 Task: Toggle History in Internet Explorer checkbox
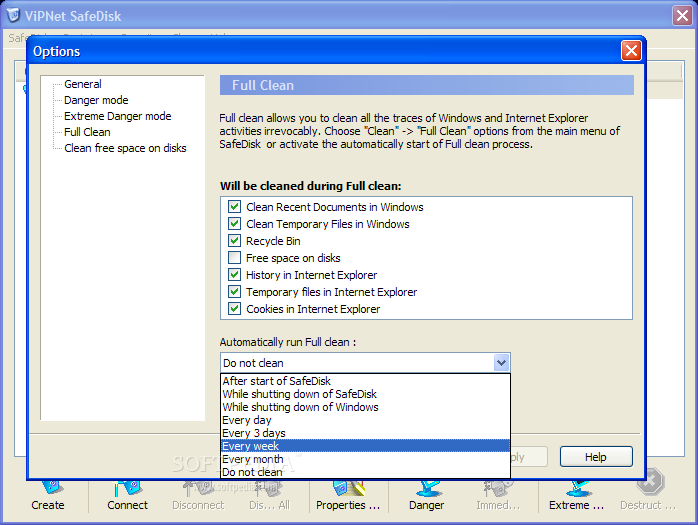[x=235, y=275]
